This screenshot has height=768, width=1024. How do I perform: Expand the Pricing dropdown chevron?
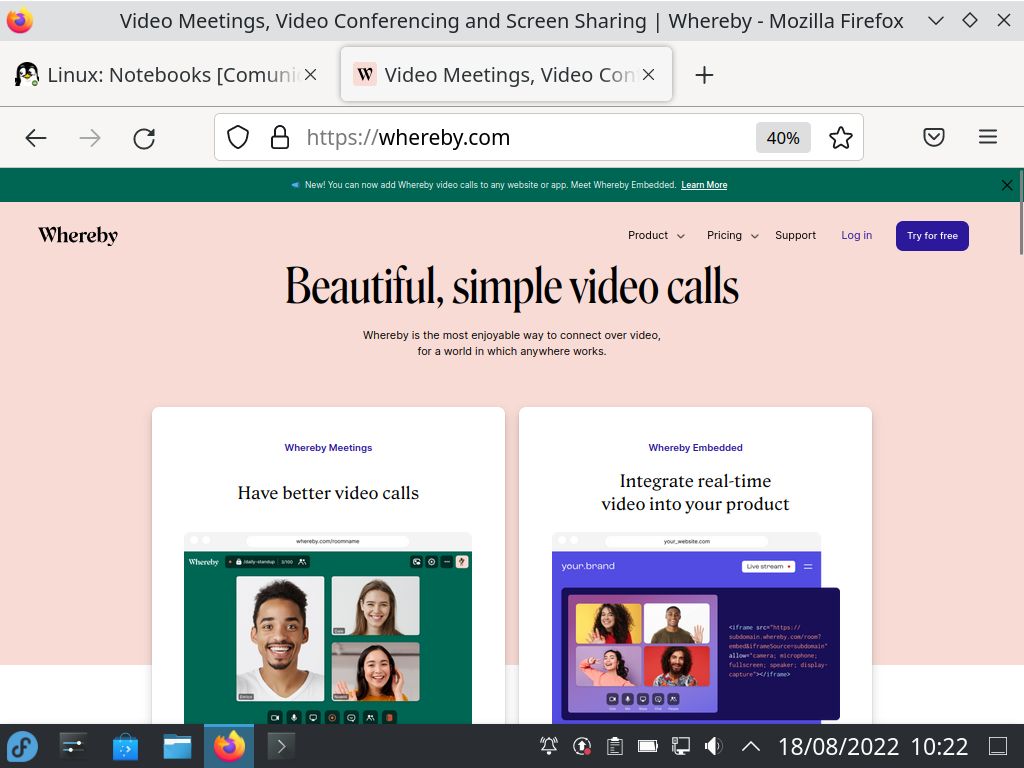[754, 236]
